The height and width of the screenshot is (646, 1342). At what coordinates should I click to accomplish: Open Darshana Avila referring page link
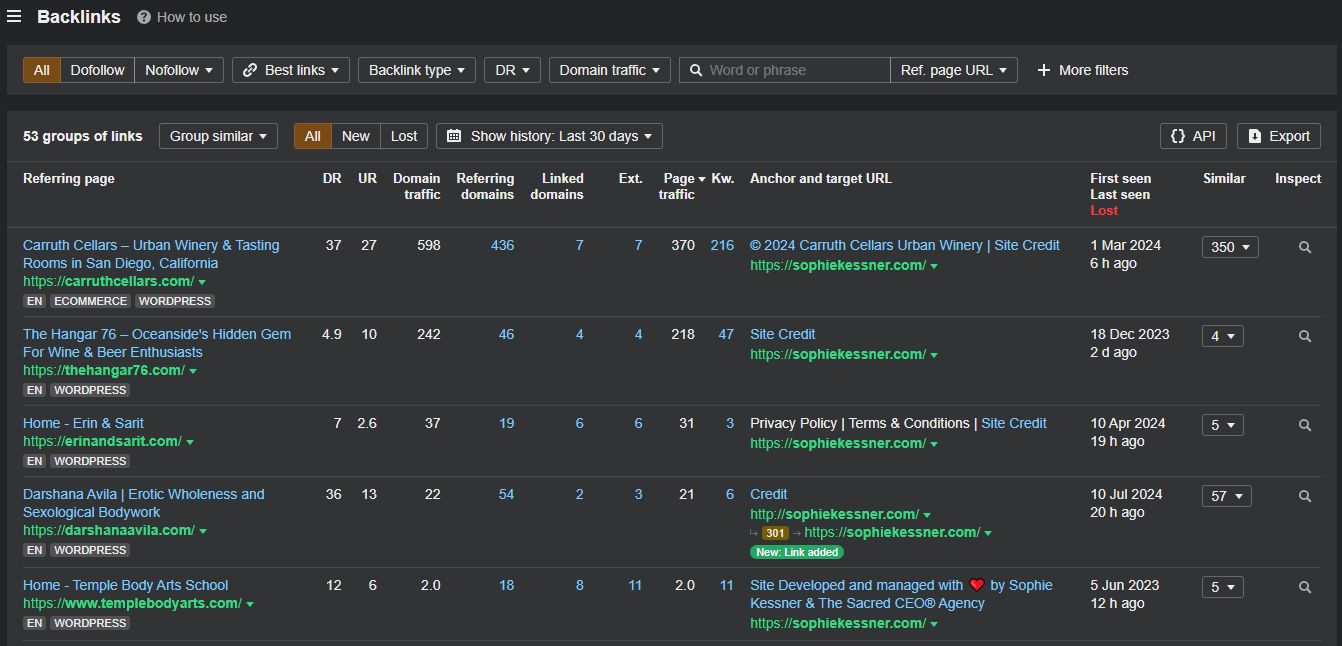(144, 503)
